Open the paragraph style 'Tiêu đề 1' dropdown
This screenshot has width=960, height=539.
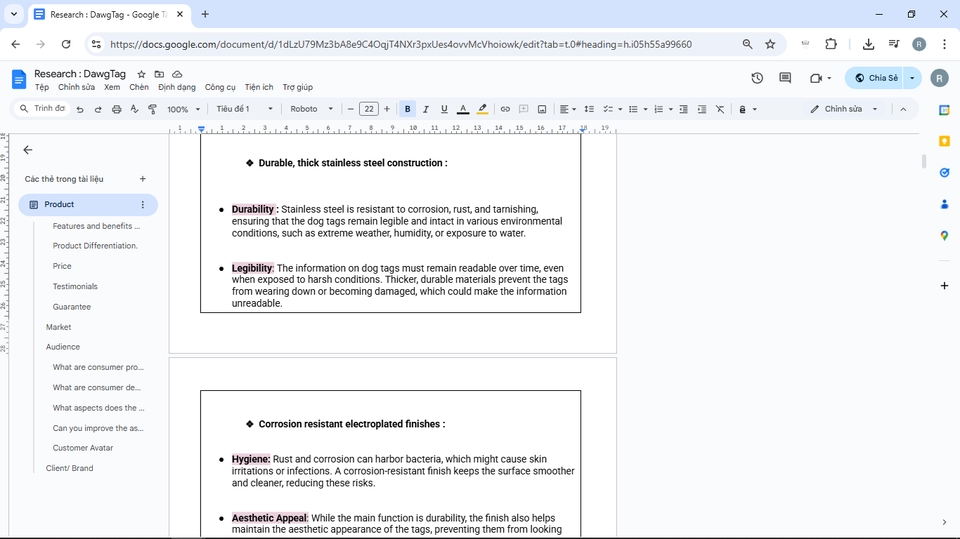coord(244,109)
